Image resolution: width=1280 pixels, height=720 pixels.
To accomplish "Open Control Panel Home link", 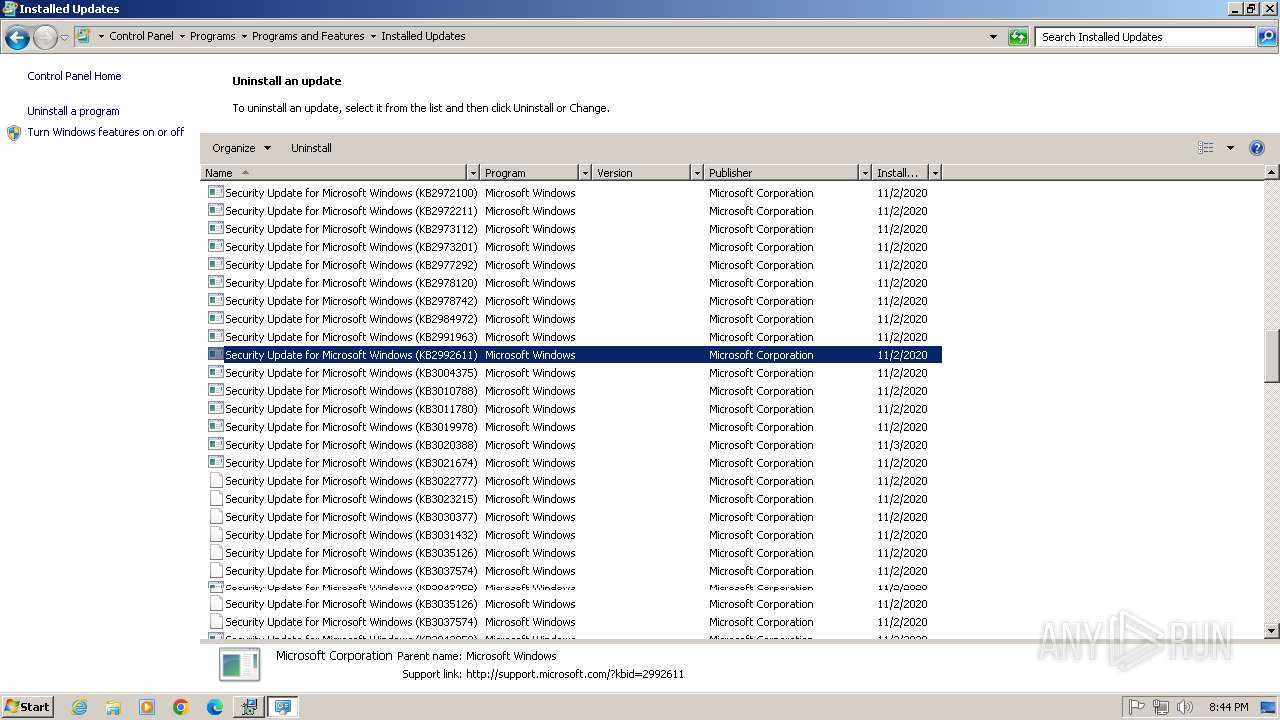I will click(74, 76).
